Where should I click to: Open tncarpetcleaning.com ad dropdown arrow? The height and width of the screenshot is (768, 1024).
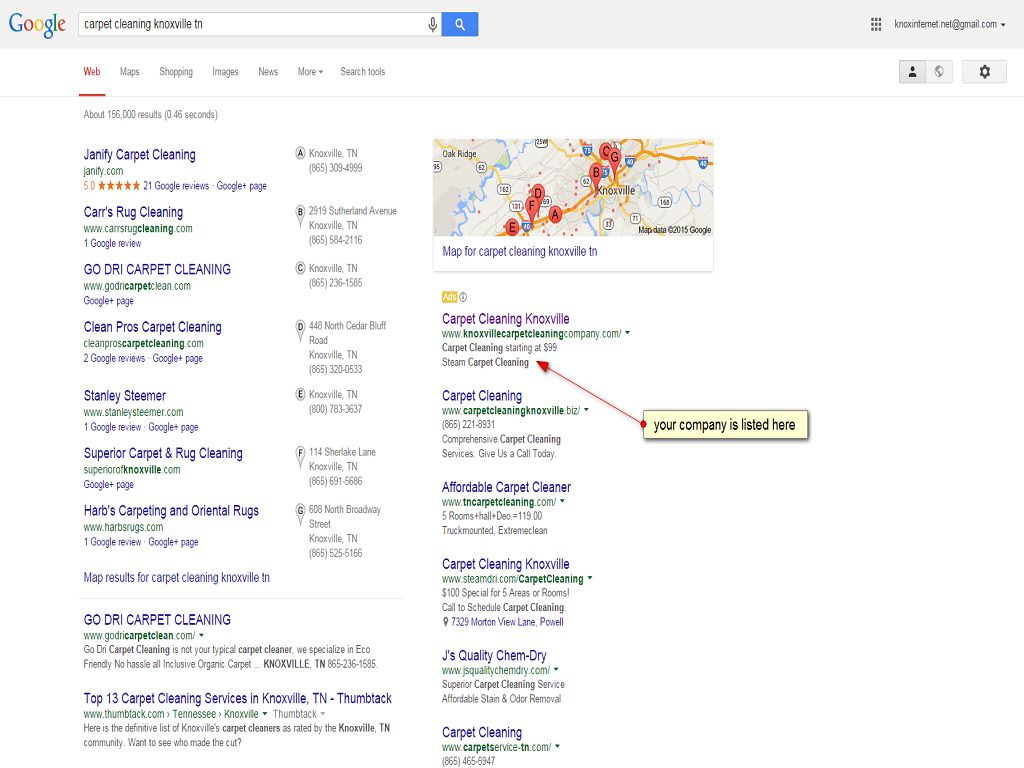(562, 501)
